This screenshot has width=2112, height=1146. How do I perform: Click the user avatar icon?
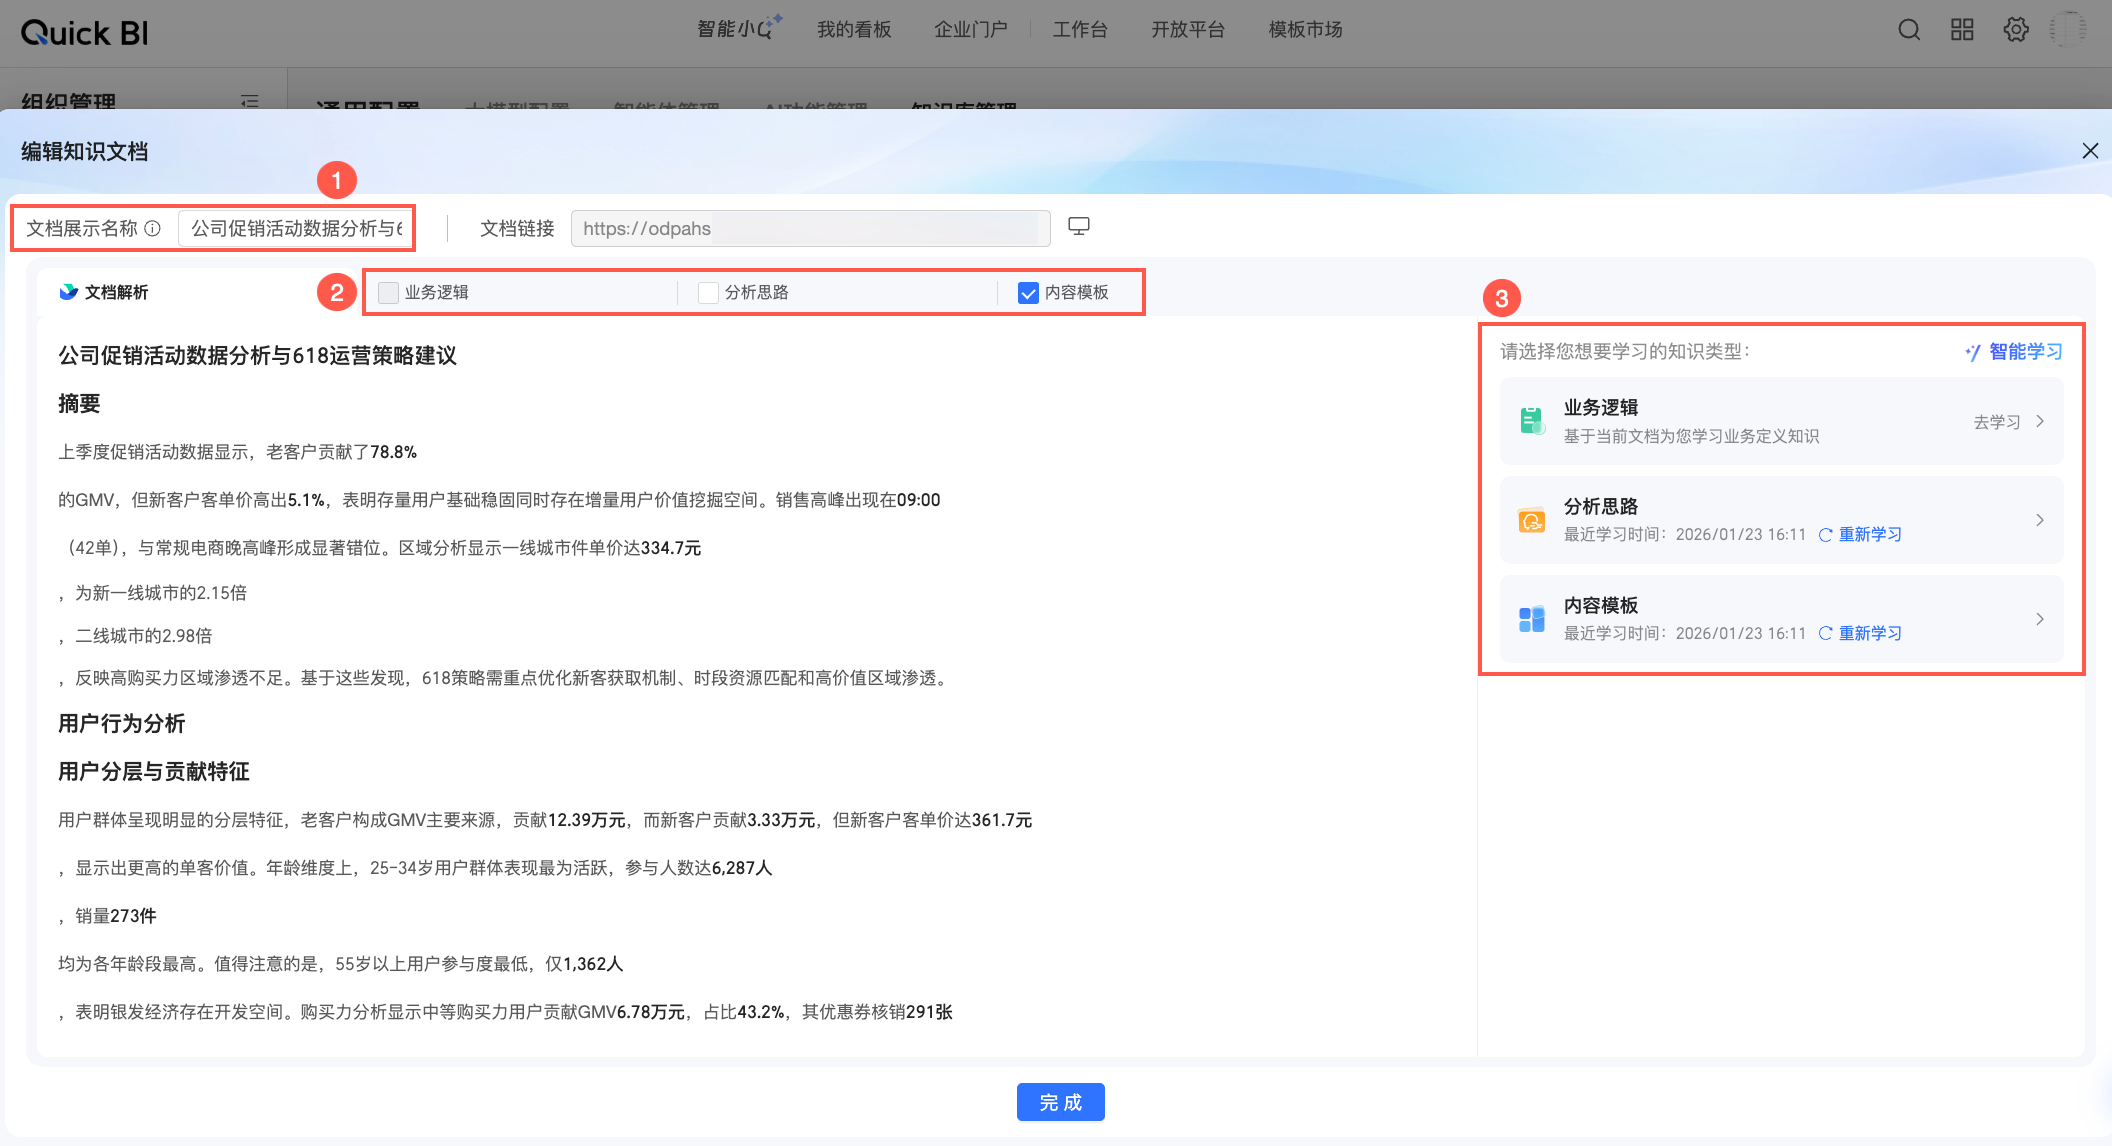(2067, 30)
